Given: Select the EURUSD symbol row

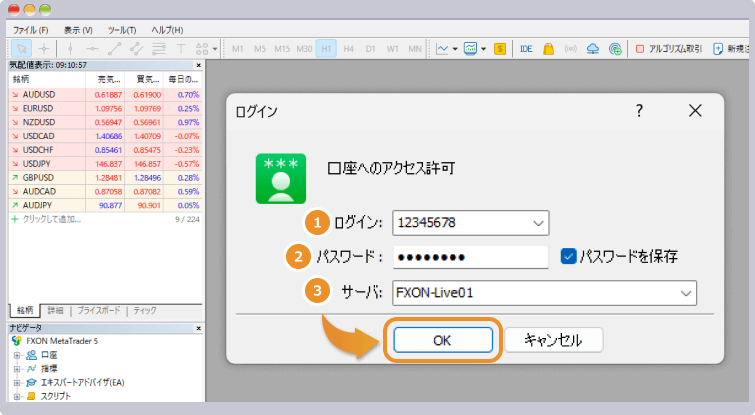Looking at the screenshot, I should click(105, 108).
